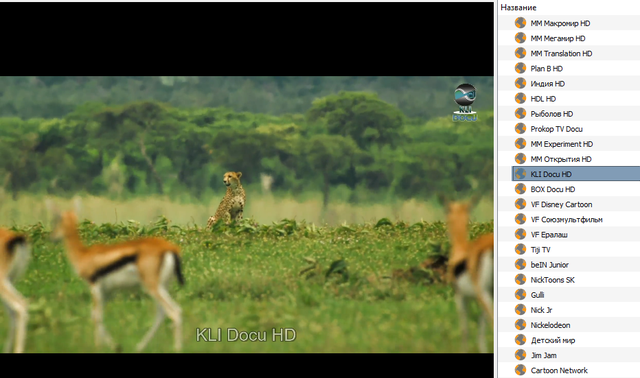Click the icon beside Gulli
This screenshot has height=378, width=640.
point(520,295)
